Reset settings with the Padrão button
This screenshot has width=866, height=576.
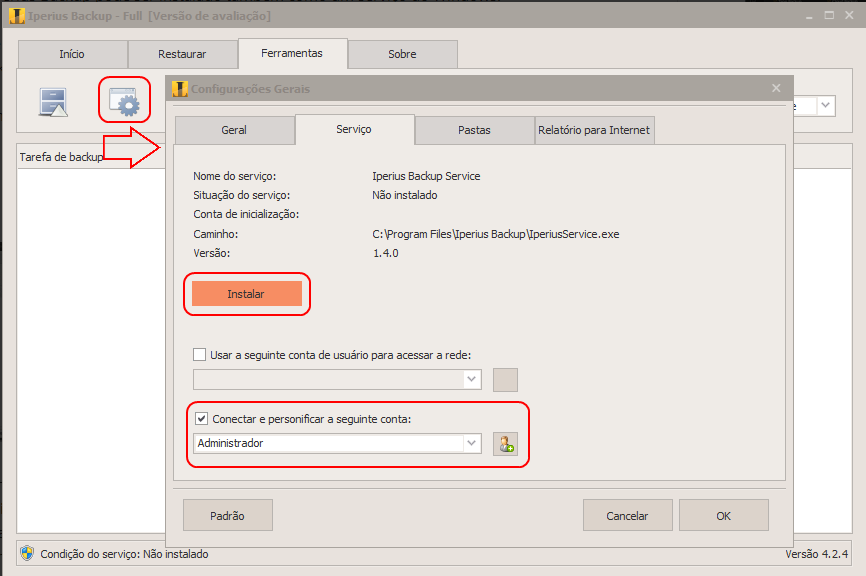(228, 515)
